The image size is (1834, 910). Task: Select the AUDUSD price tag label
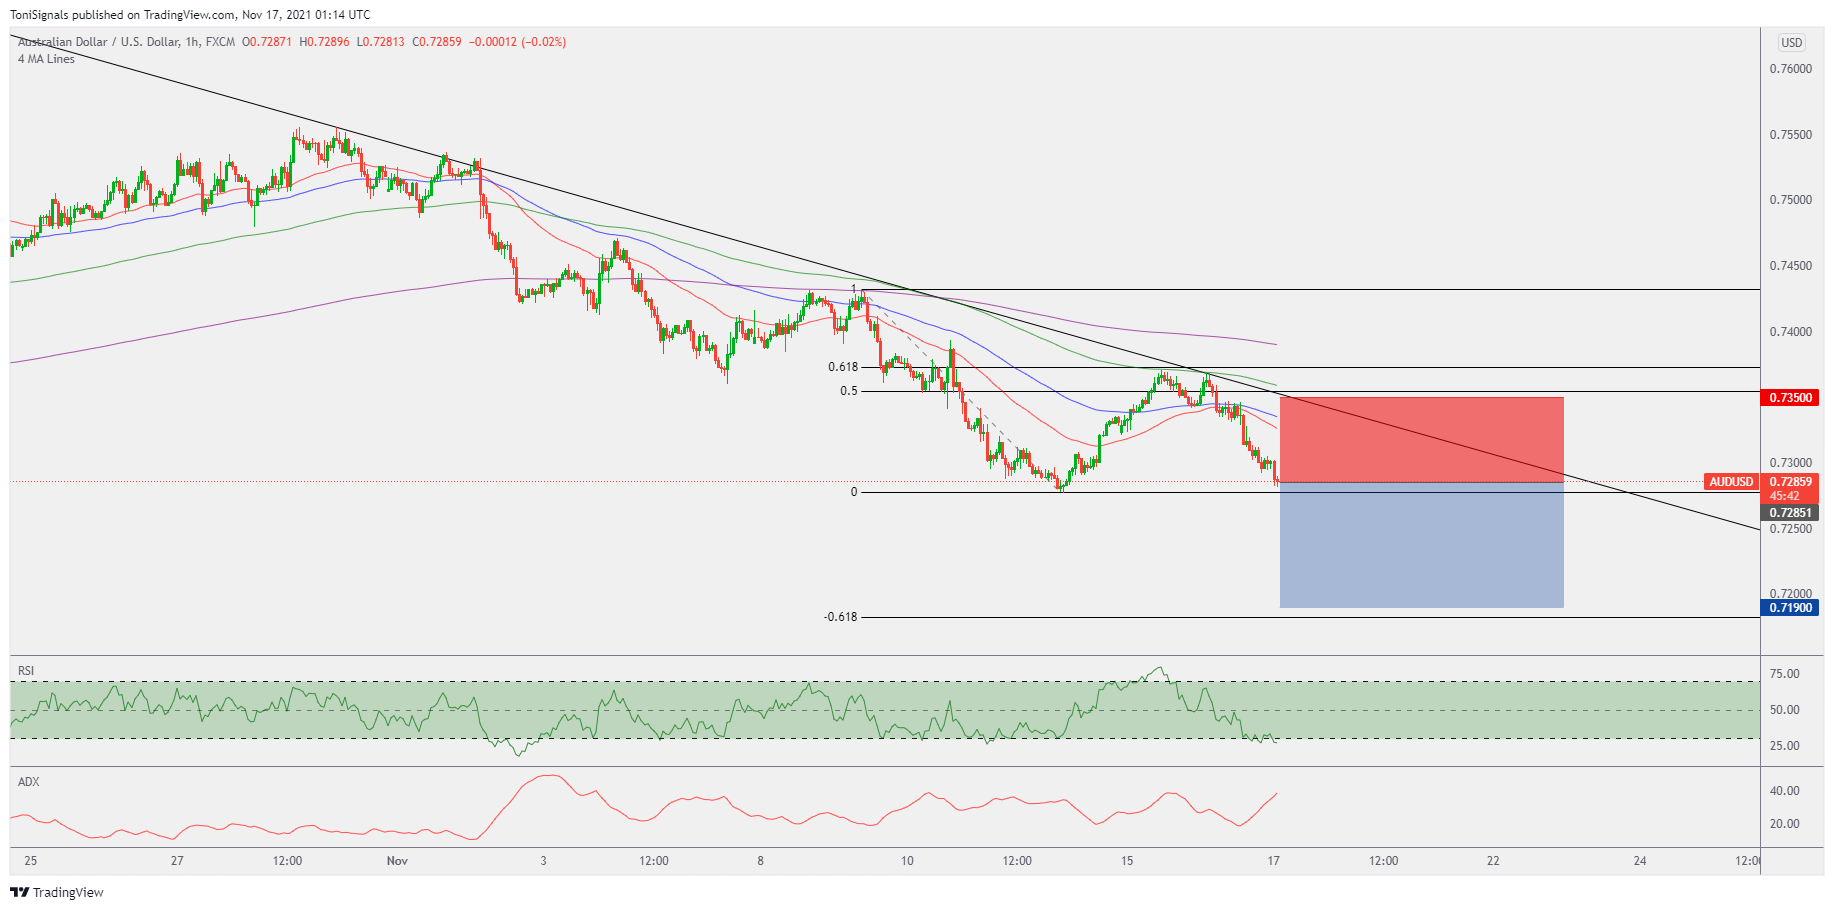1731,482
